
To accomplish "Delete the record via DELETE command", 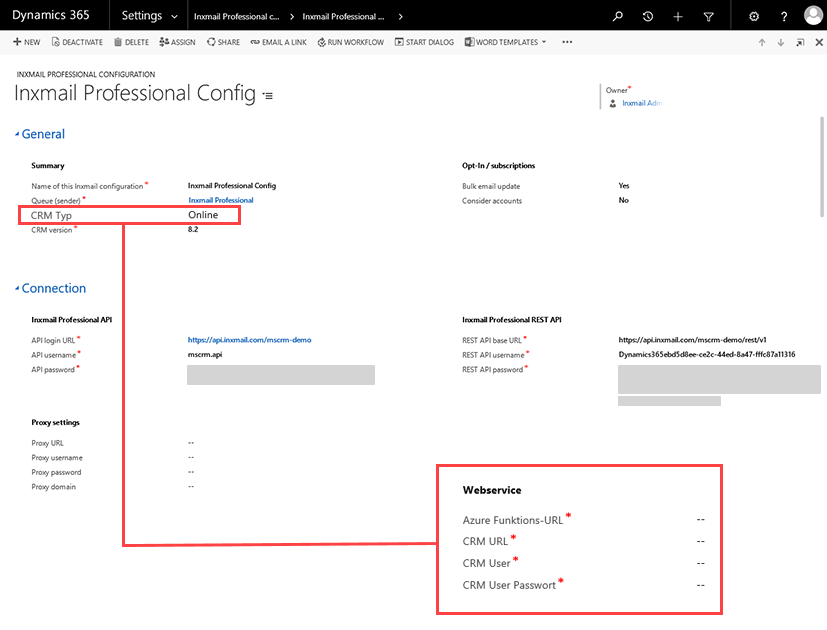I will click(x=131, y=42).
